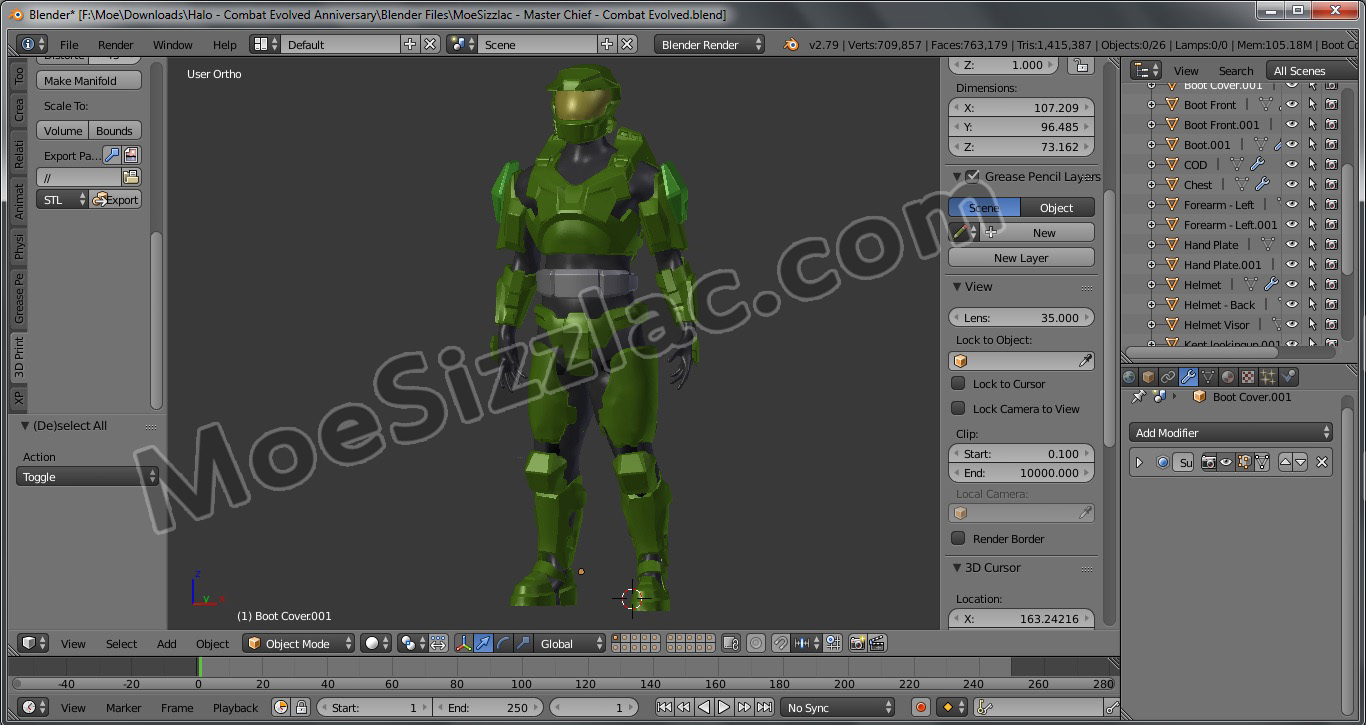The image size is (1366, 725).
Task: Hide the Helmet Visor using eye icon
Action: (x=1291, y=324)
